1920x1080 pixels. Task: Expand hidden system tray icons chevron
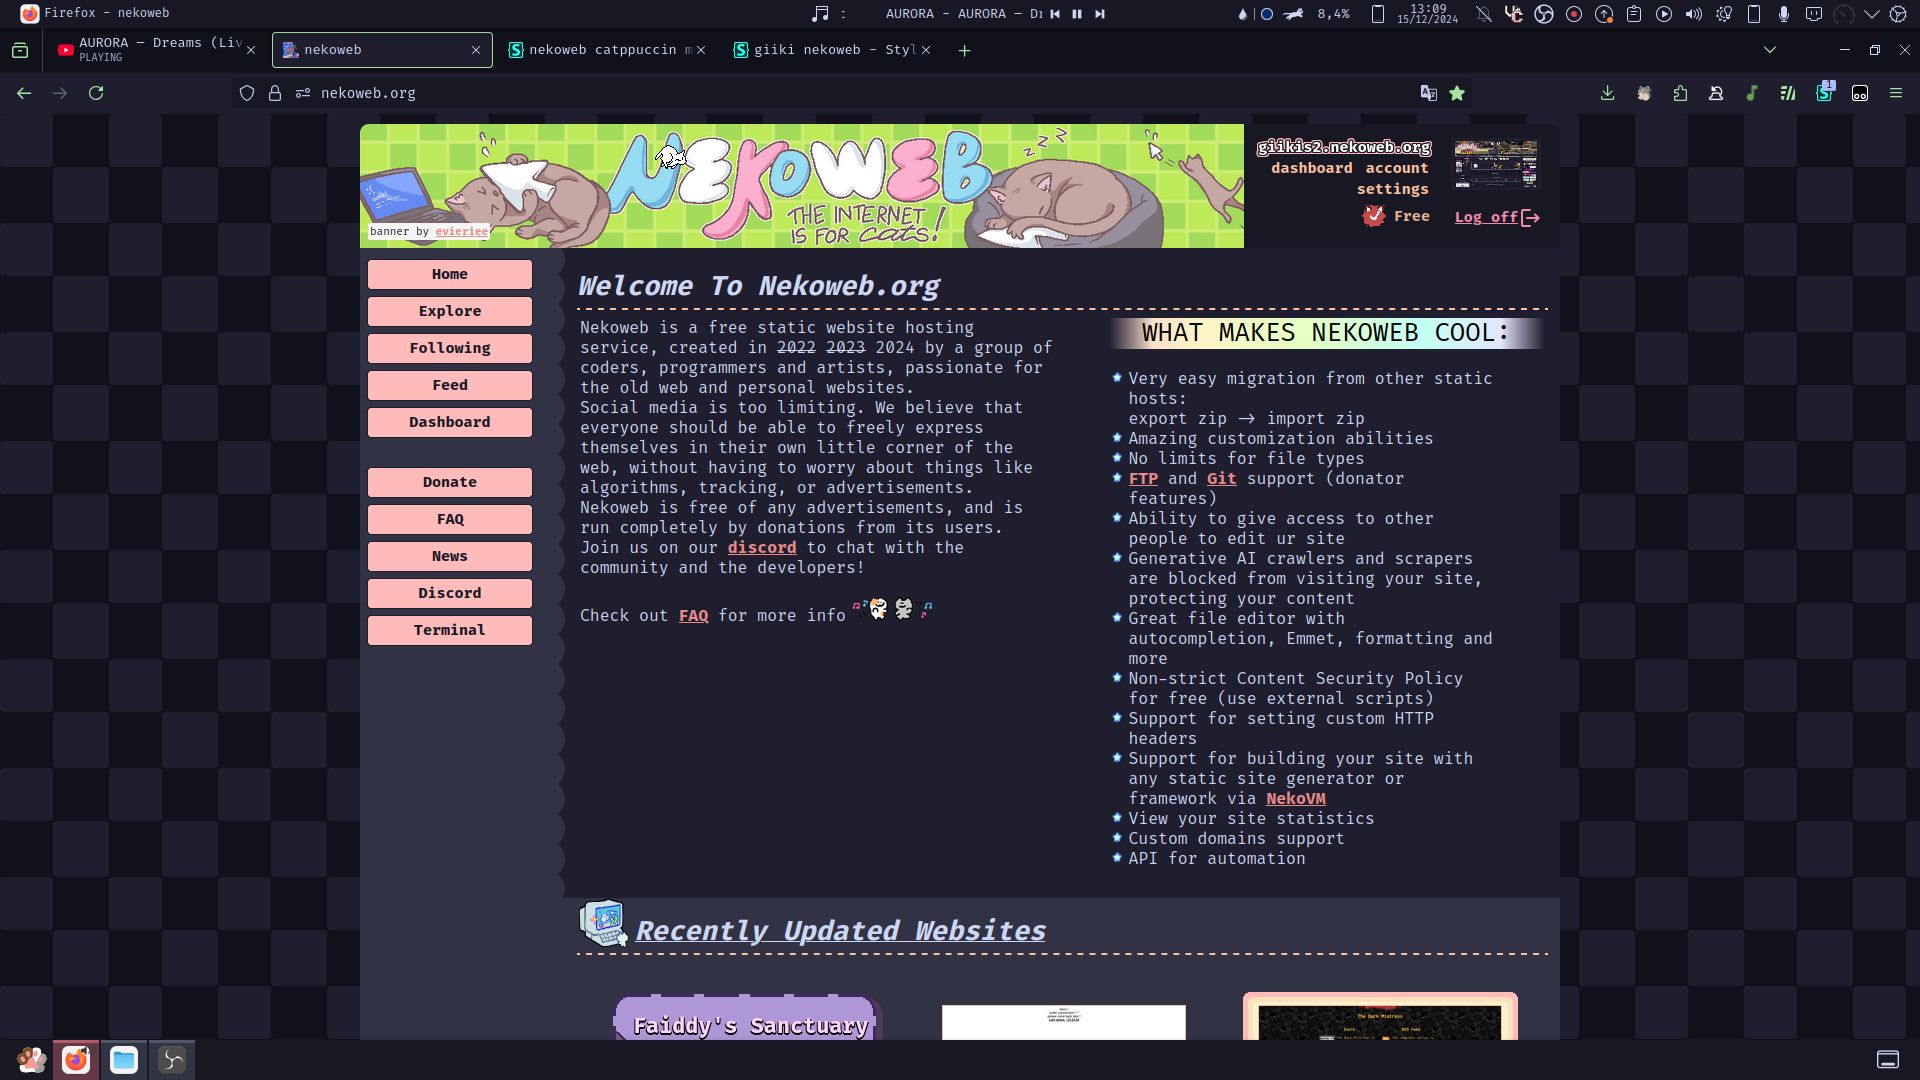[x=1872, y=14]
